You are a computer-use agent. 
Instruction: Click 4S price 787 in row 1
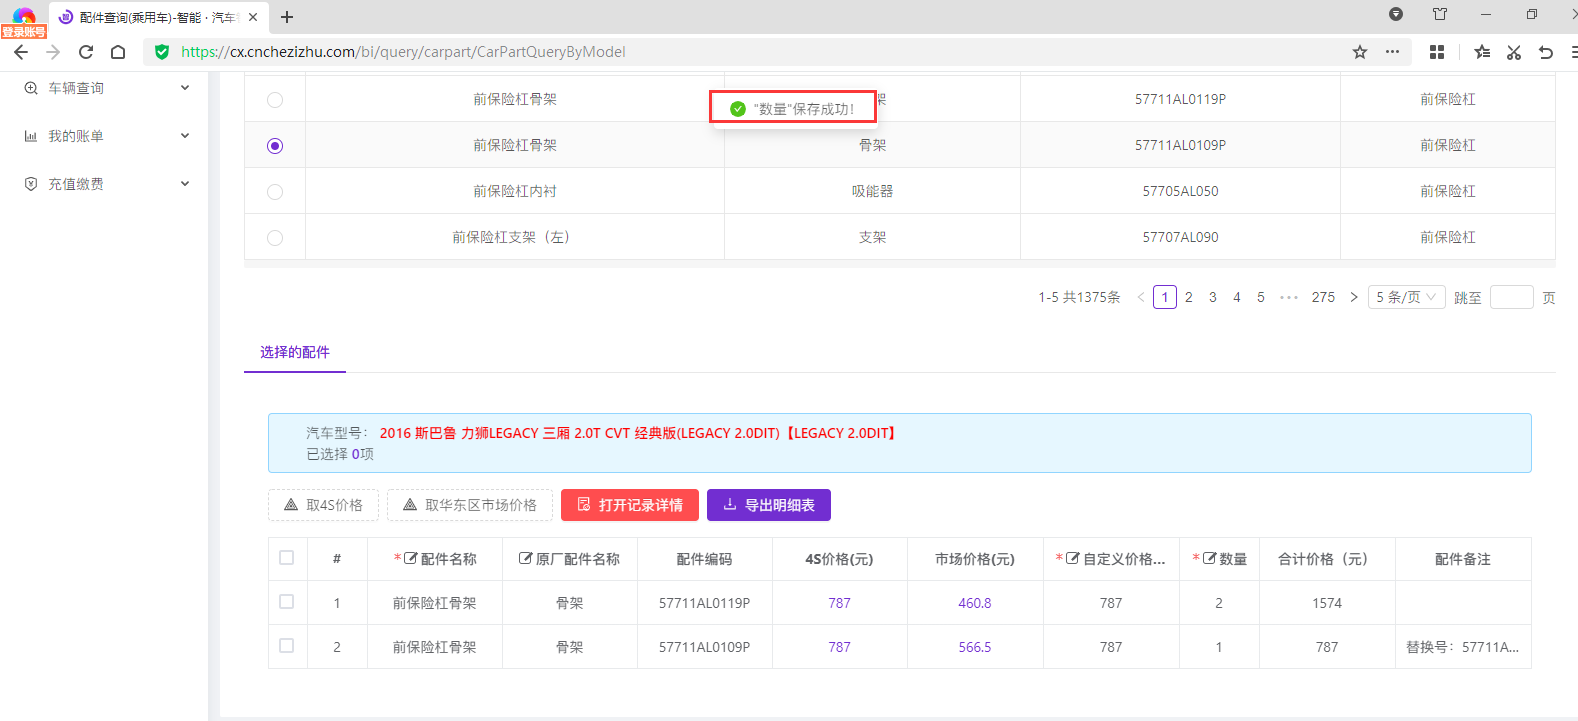pos(840,603)
